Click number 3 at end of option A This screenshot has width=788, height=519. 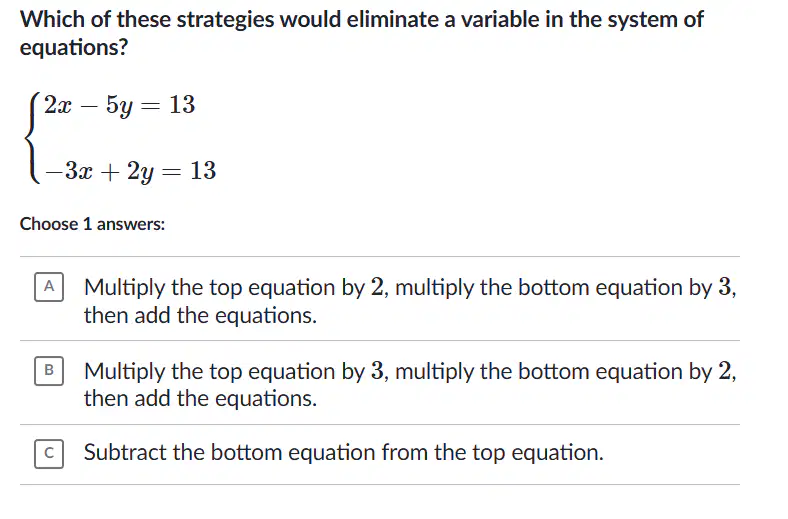(x=725, y=287)
